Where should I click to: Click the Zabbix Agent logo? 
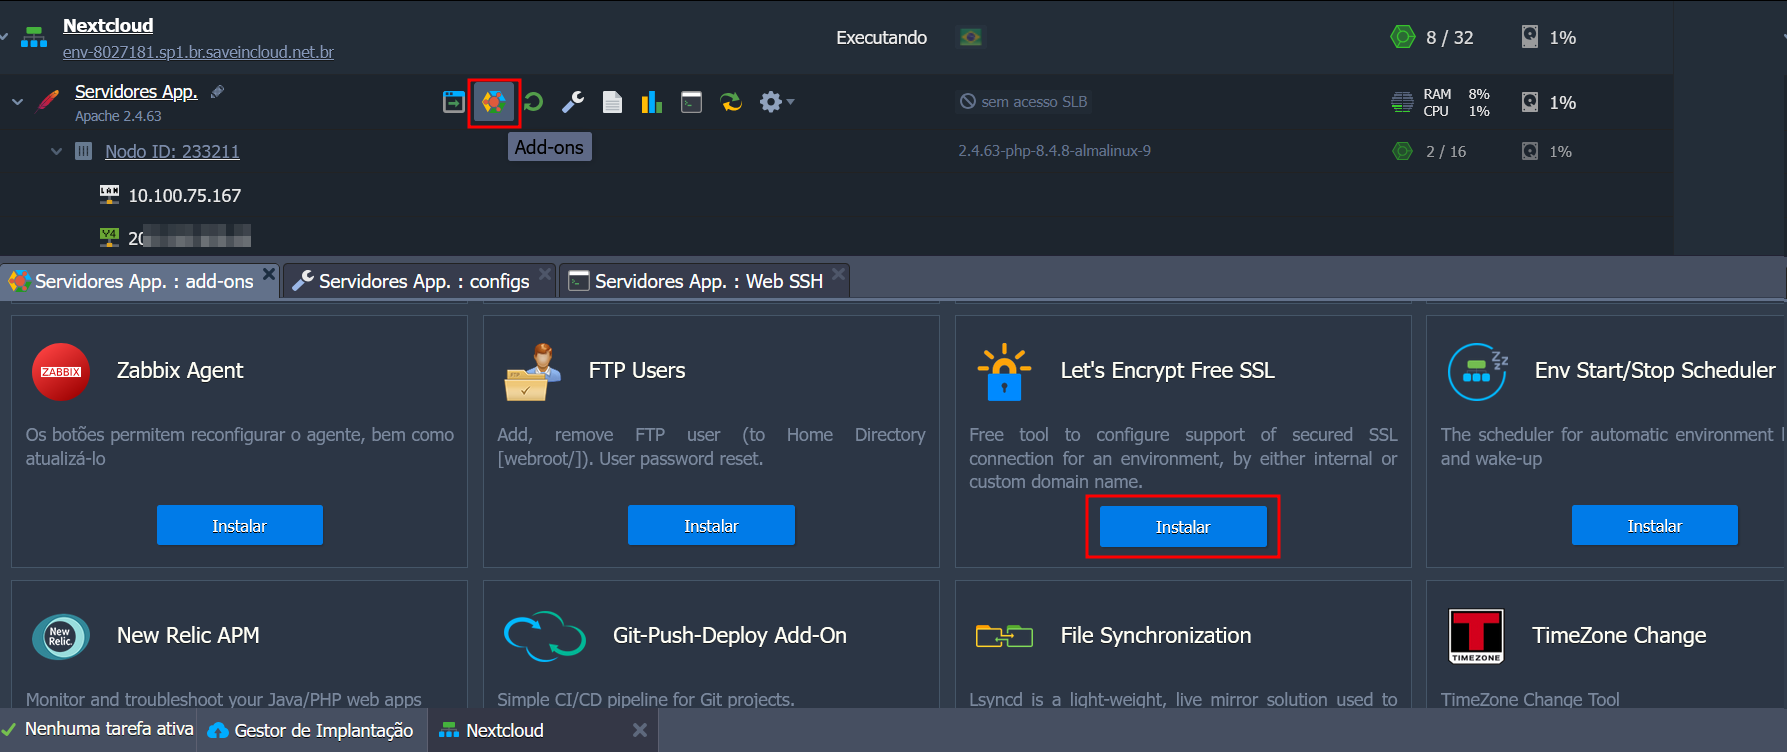[61, 372]
